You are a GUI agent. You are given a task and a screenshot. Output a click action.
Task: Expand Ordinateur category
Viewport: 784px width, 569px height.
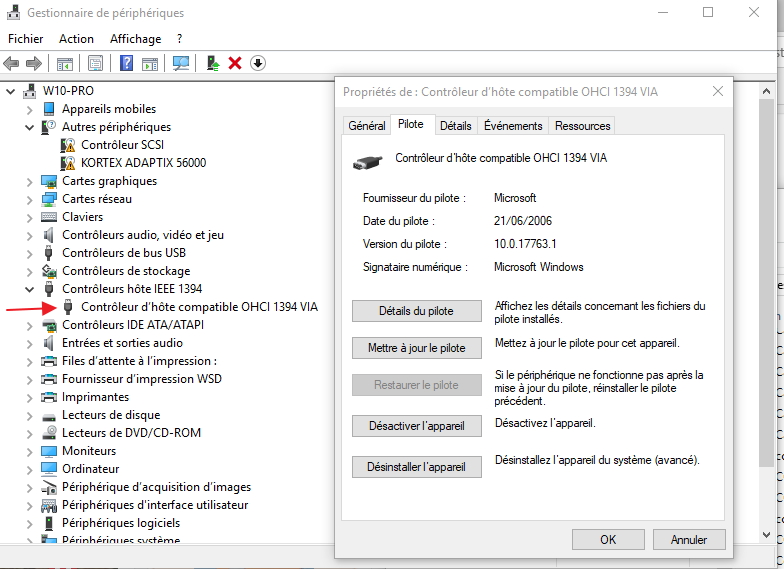pyautogui.click(x=30, y=470)
